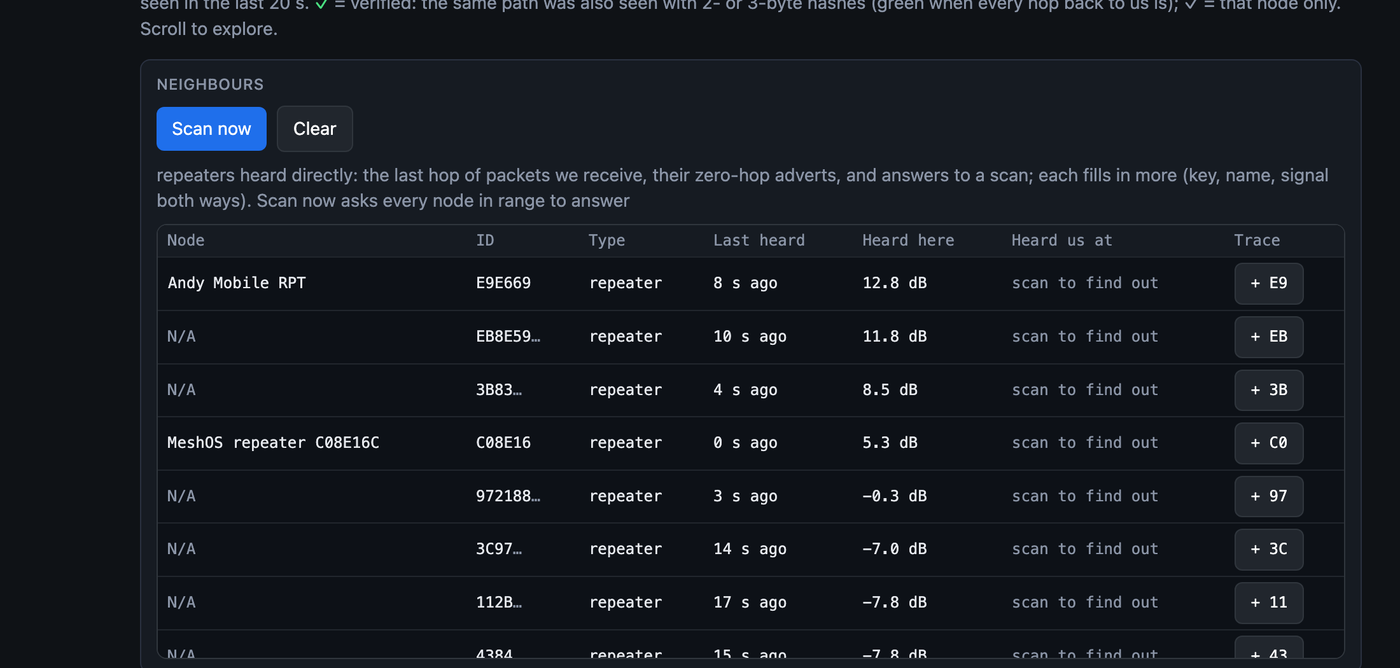
Task: Click the + 11 trace button
Action: coord(1268,602)
